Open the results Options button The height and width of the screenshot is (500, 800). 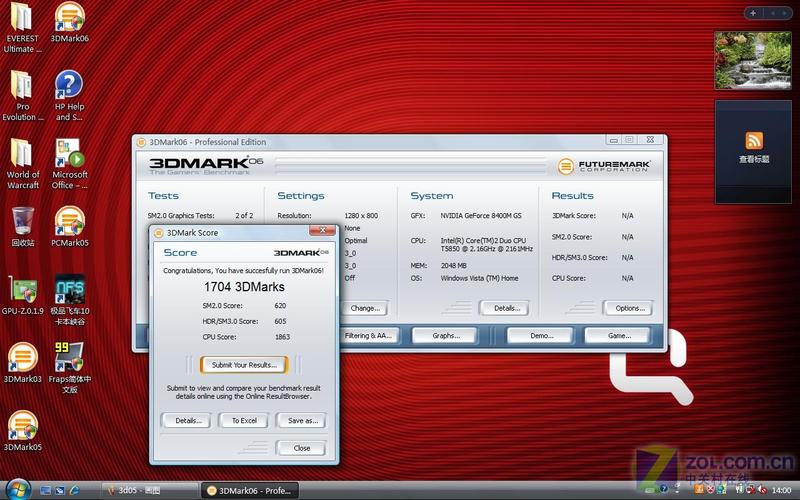click(x=628, y=308)
